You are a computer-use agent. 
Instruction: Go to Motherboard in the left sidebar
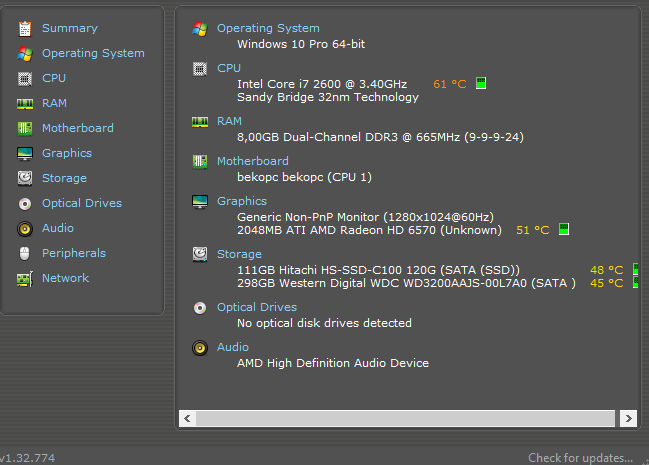(78, 128)
